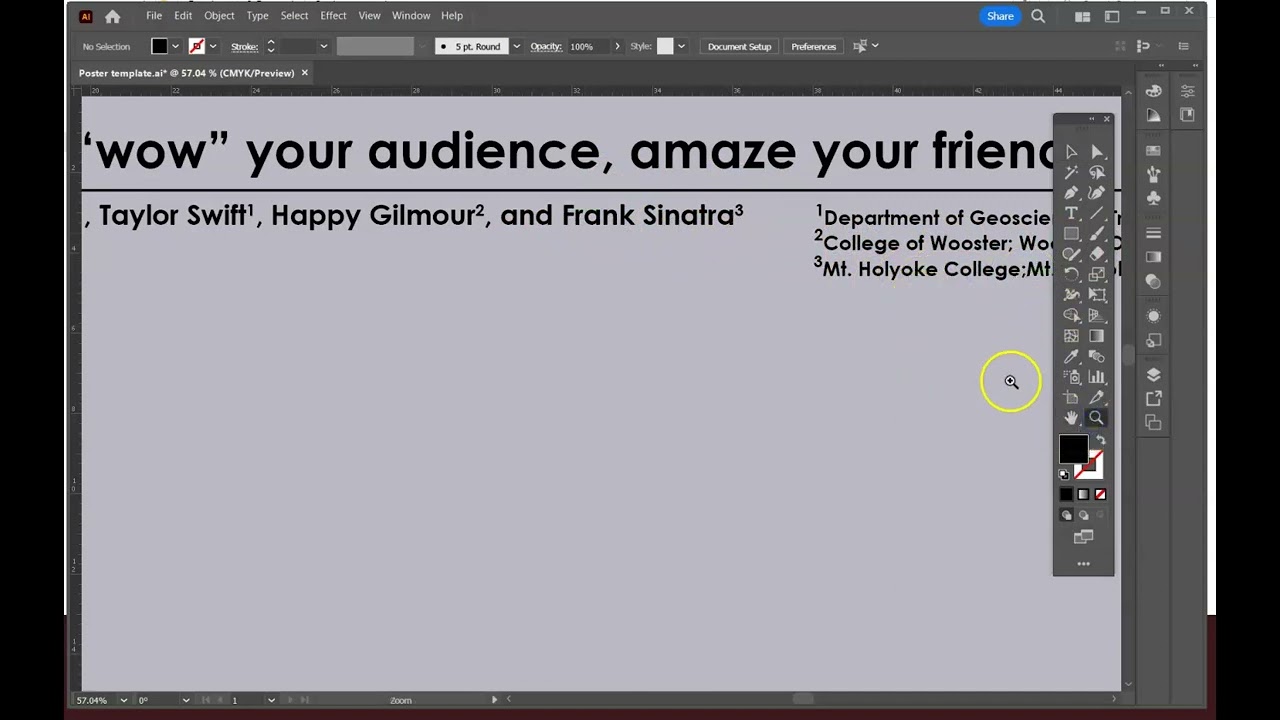Open the Object menu
Screen dimensions: 1280x720
(x=219, y=16)
